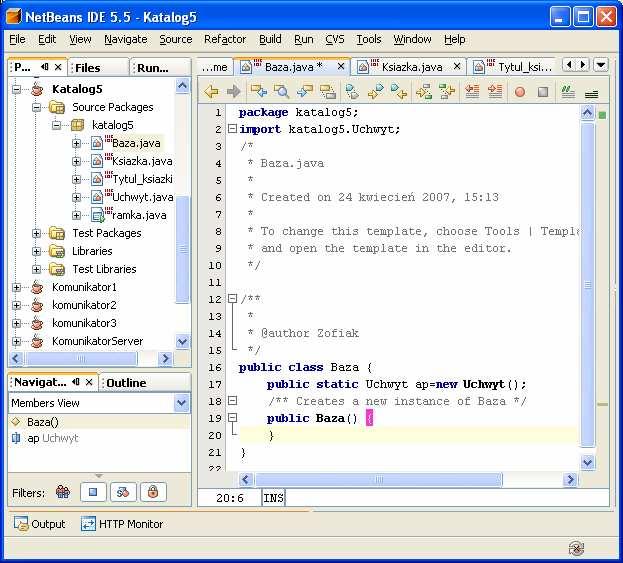Click the Find Selection magnifier icon

pos(282,91)
